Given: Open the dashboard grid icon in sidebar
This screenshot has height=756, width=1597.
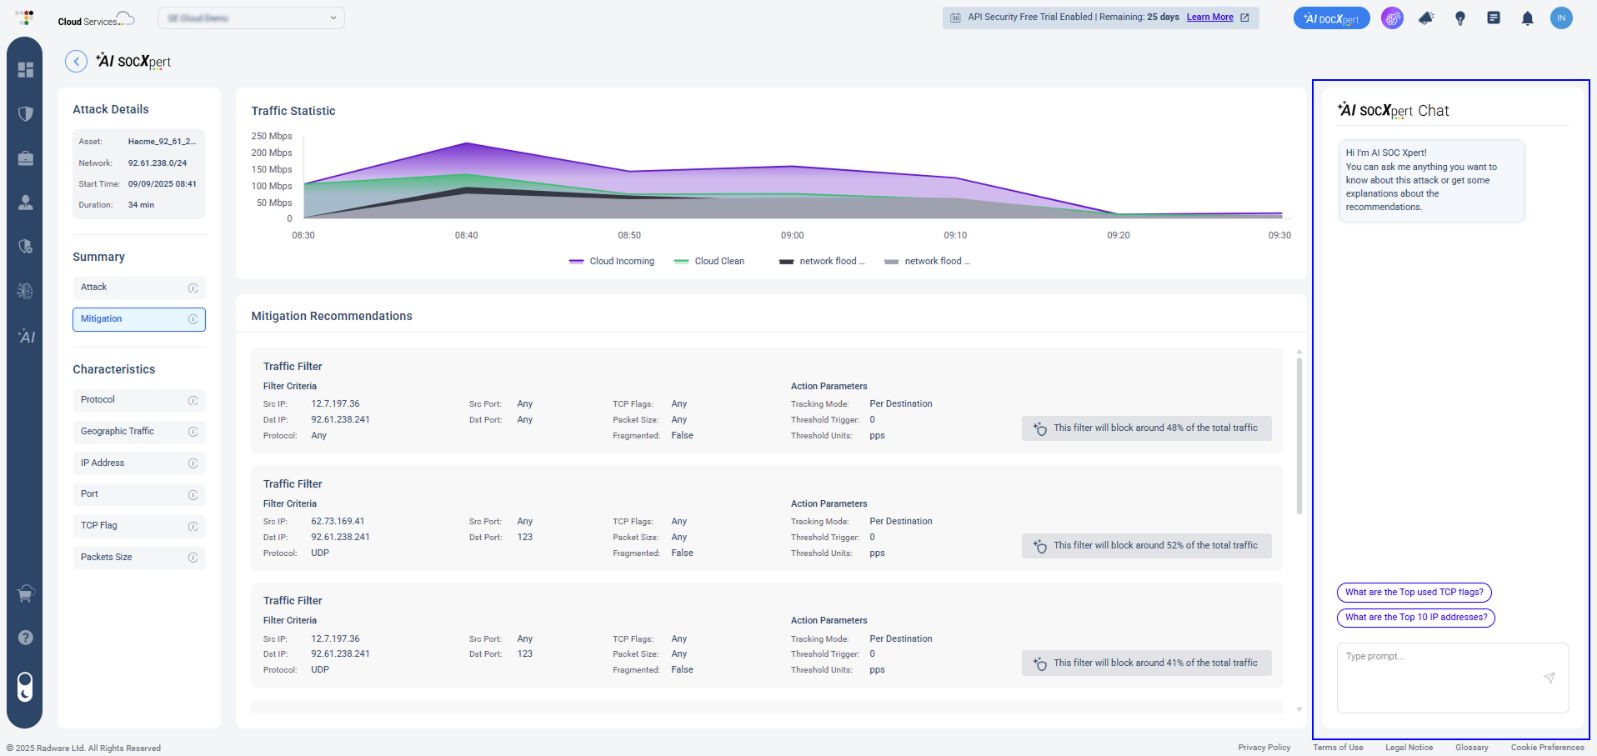Looking at the screenshot, I should tap(26, 70).
